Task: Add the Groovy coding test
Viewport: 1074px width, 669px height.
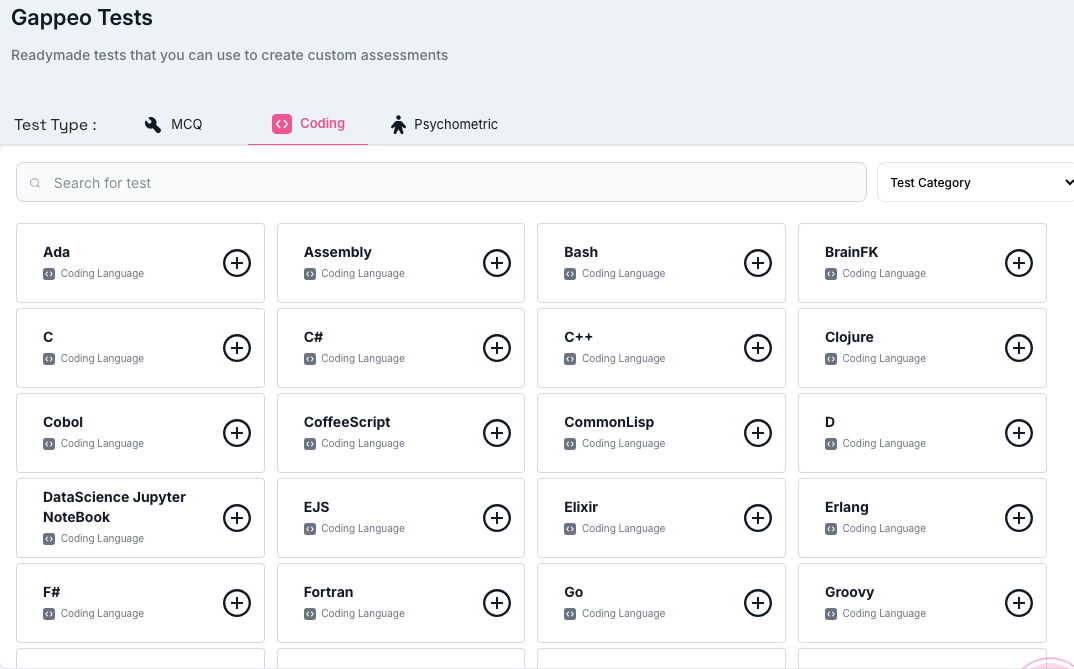Action: coord(1019,603)
